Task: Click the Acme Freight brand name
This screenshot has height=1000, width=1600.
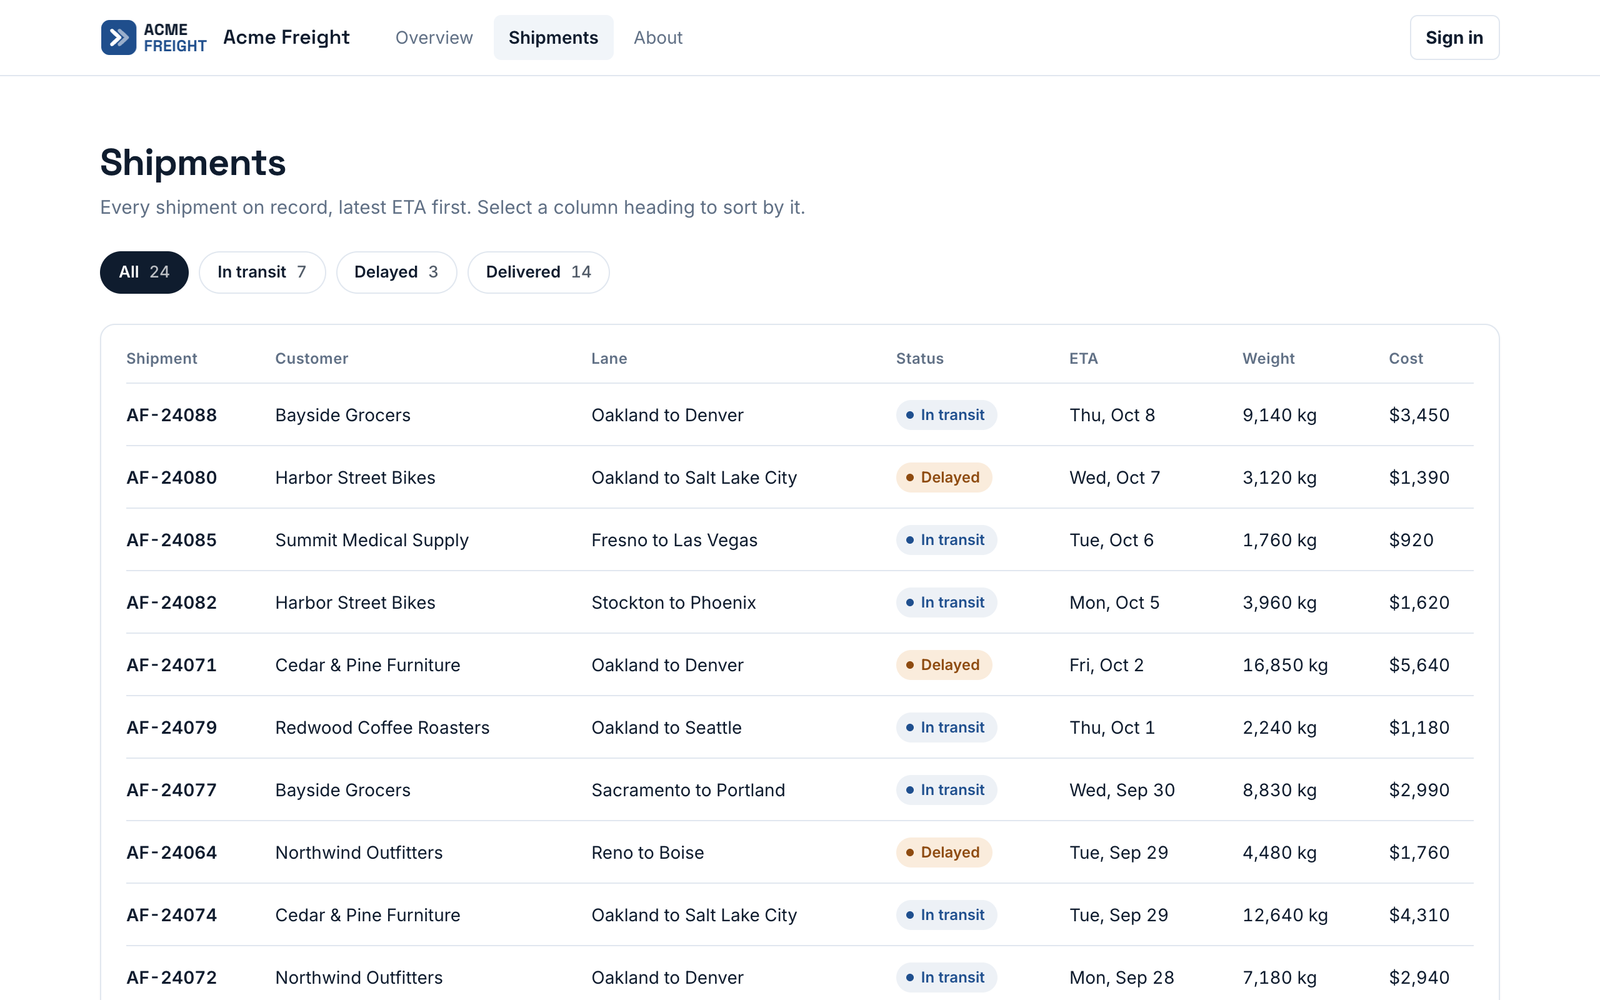Action: click(286, 38)
